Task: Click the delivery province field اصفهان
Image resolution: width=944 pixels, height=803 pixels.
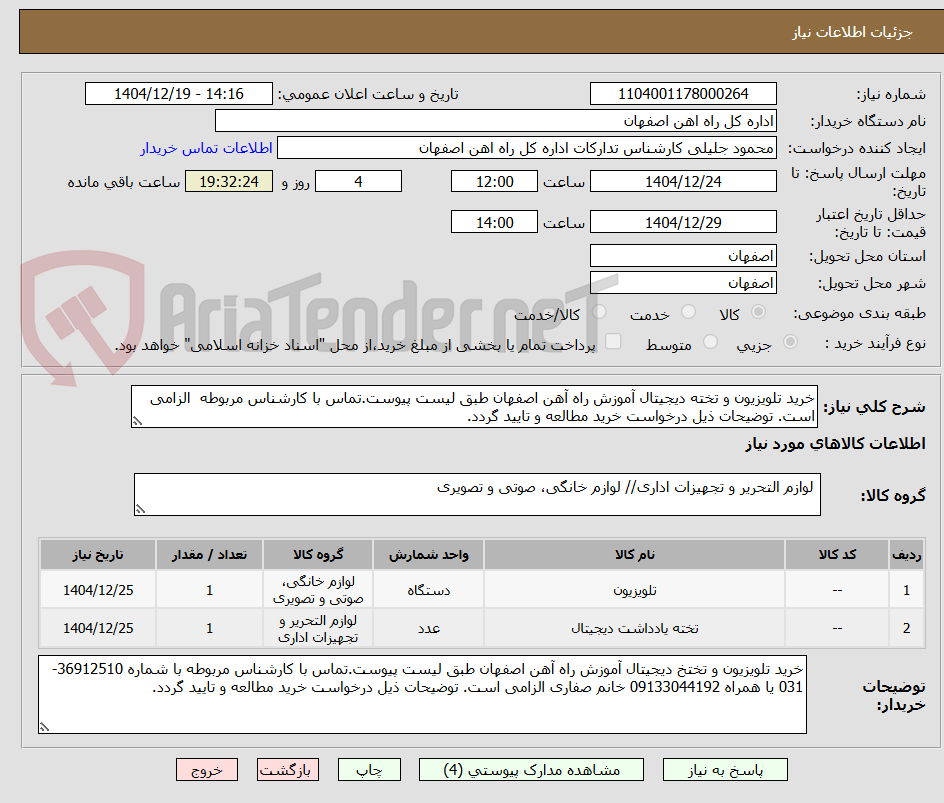Action: coord(683,256)
